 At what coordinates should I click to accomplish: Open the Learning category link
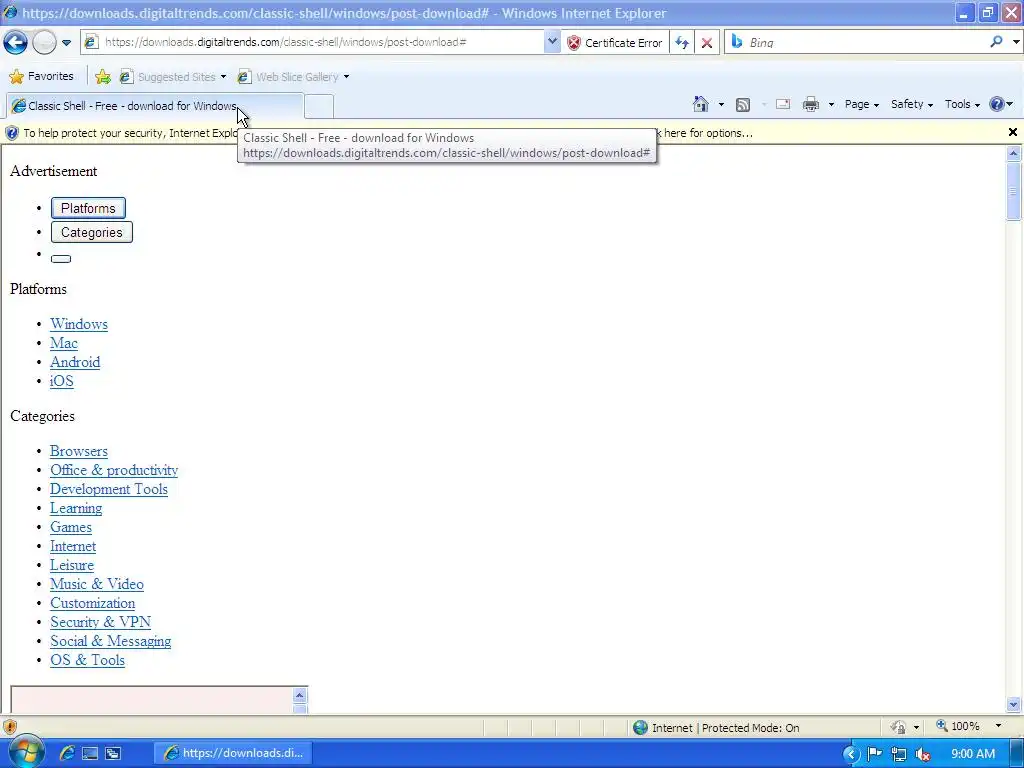pyautogui.click(x=76, y=508)
